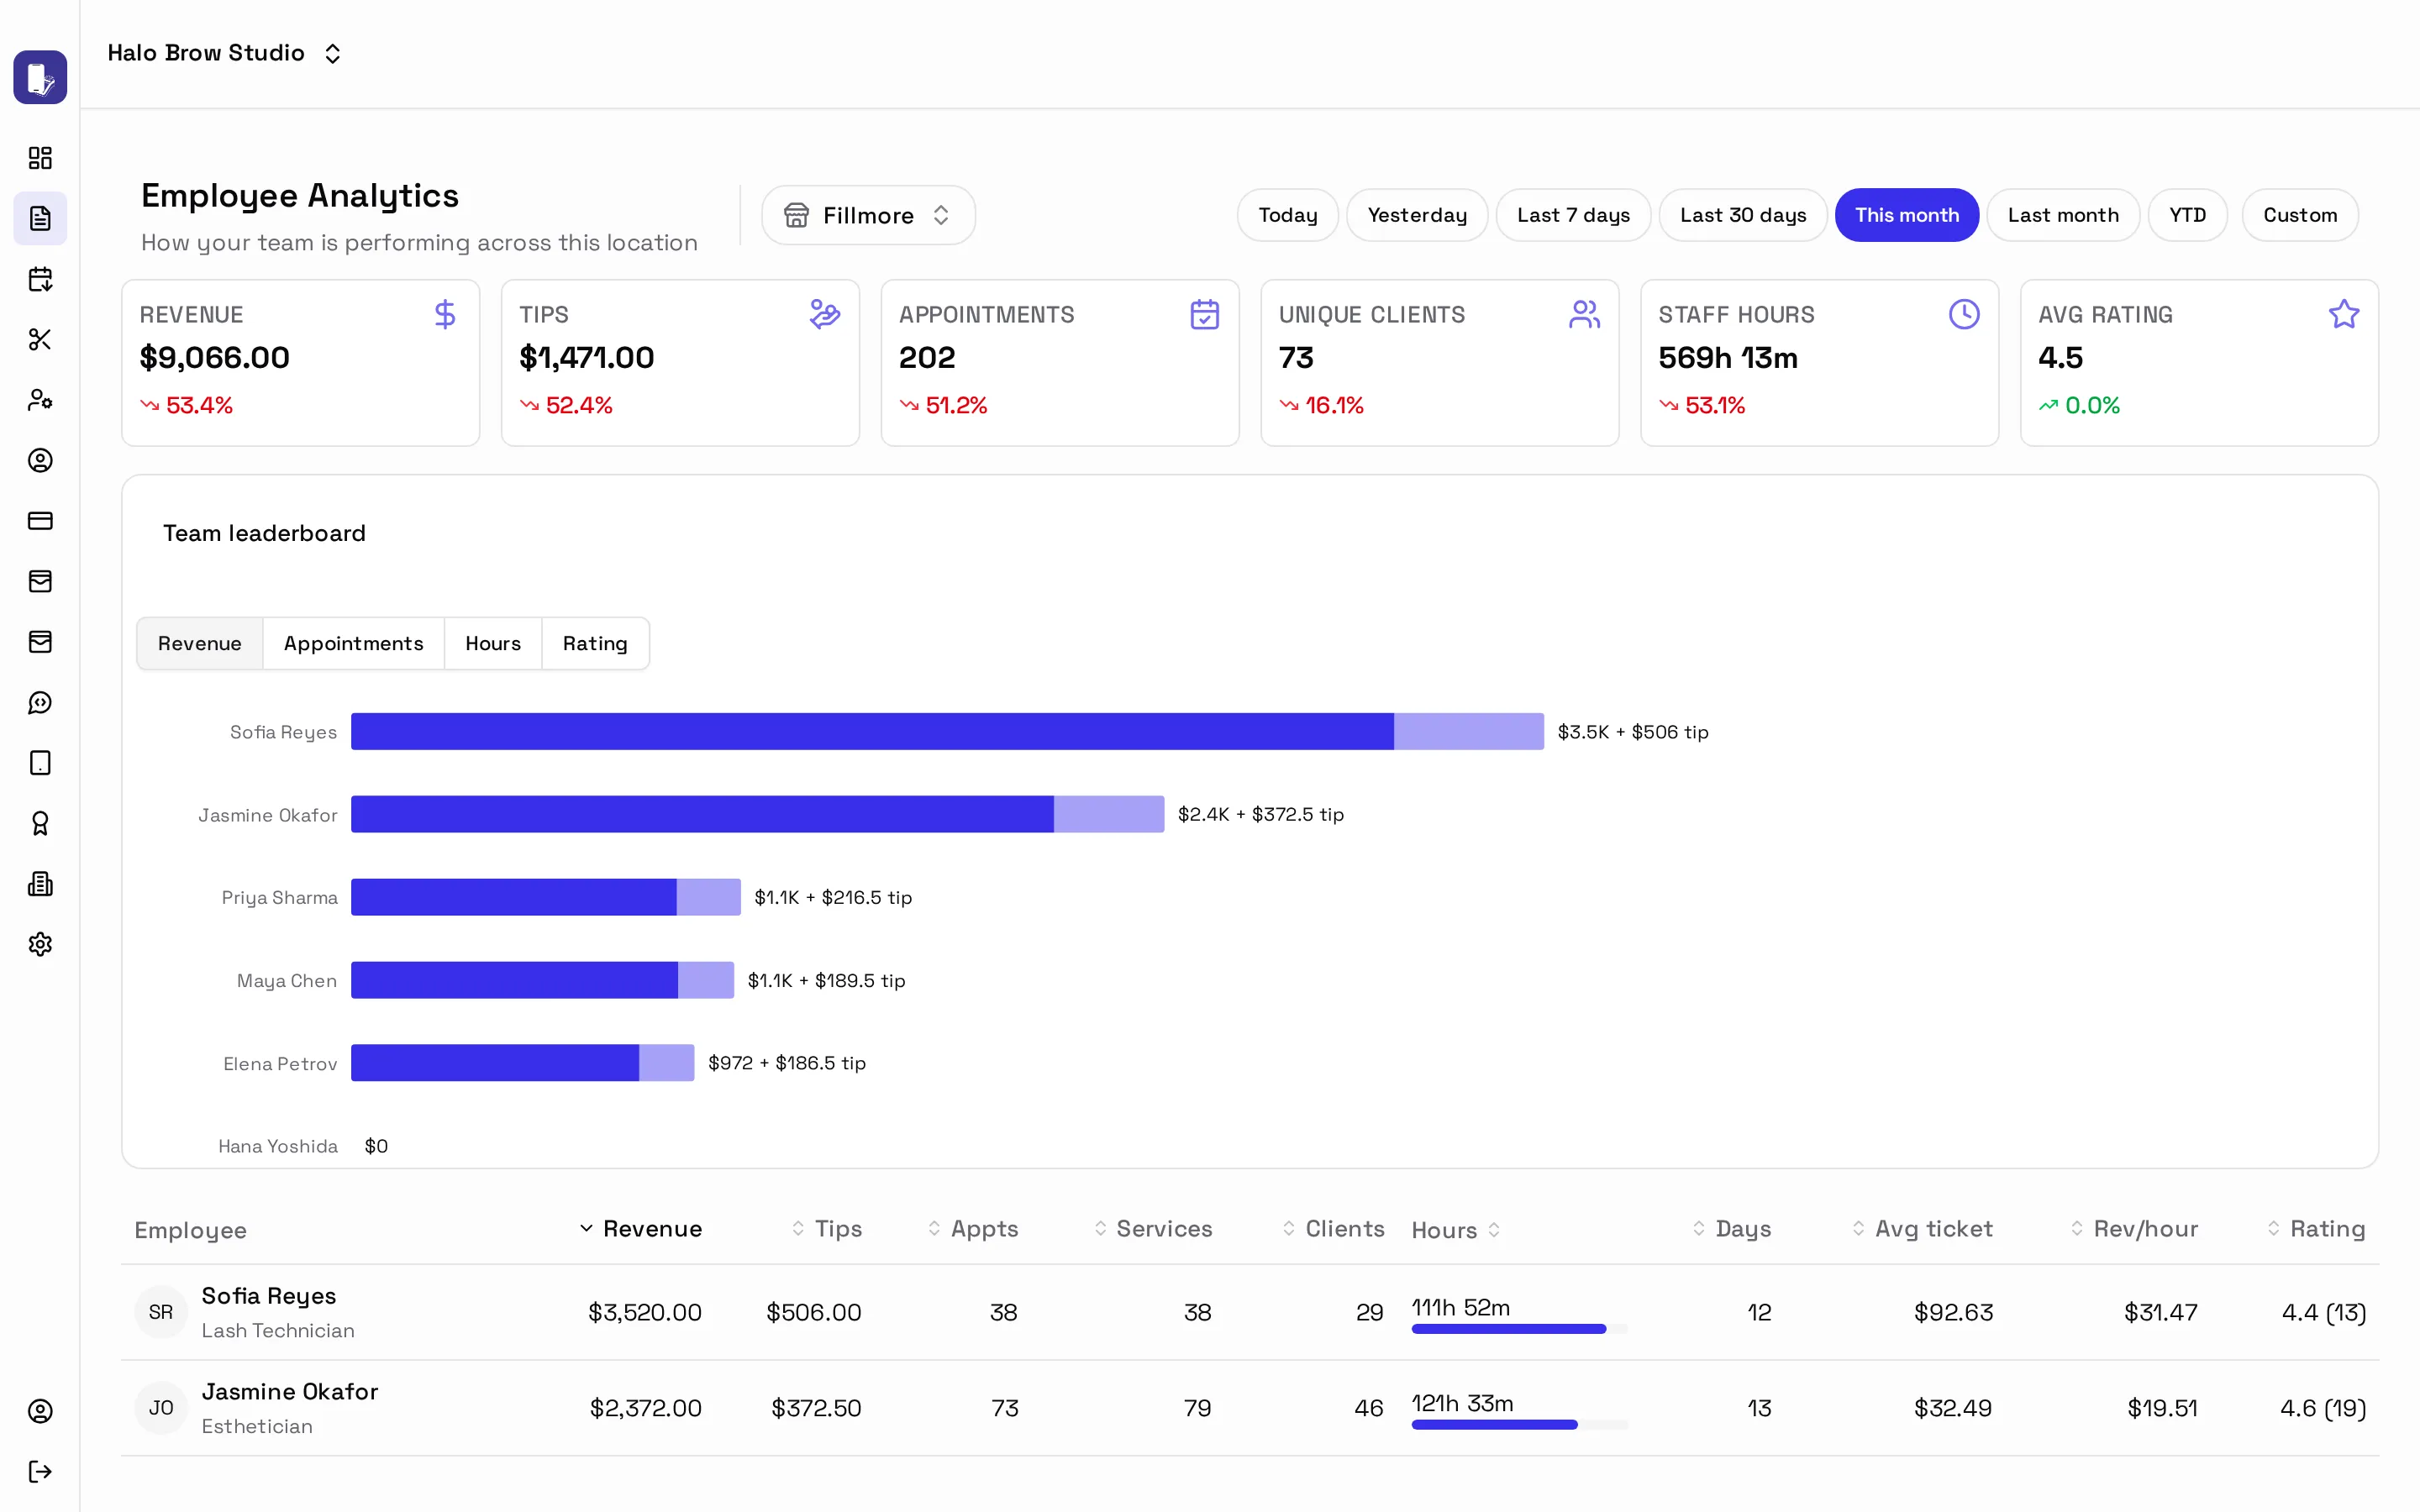The height and width of the screenshot is (1512, 2420).
Task: Switch leaderboard to Hours tab
Action: click(x=493, y=643)
